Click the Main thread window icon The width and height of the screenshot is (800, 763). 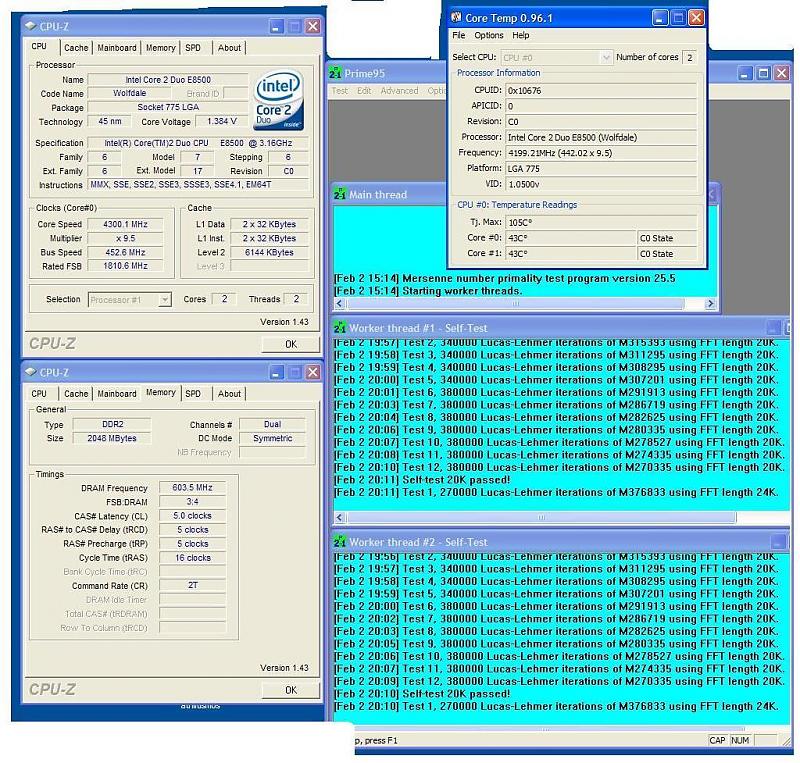(340, 194)
